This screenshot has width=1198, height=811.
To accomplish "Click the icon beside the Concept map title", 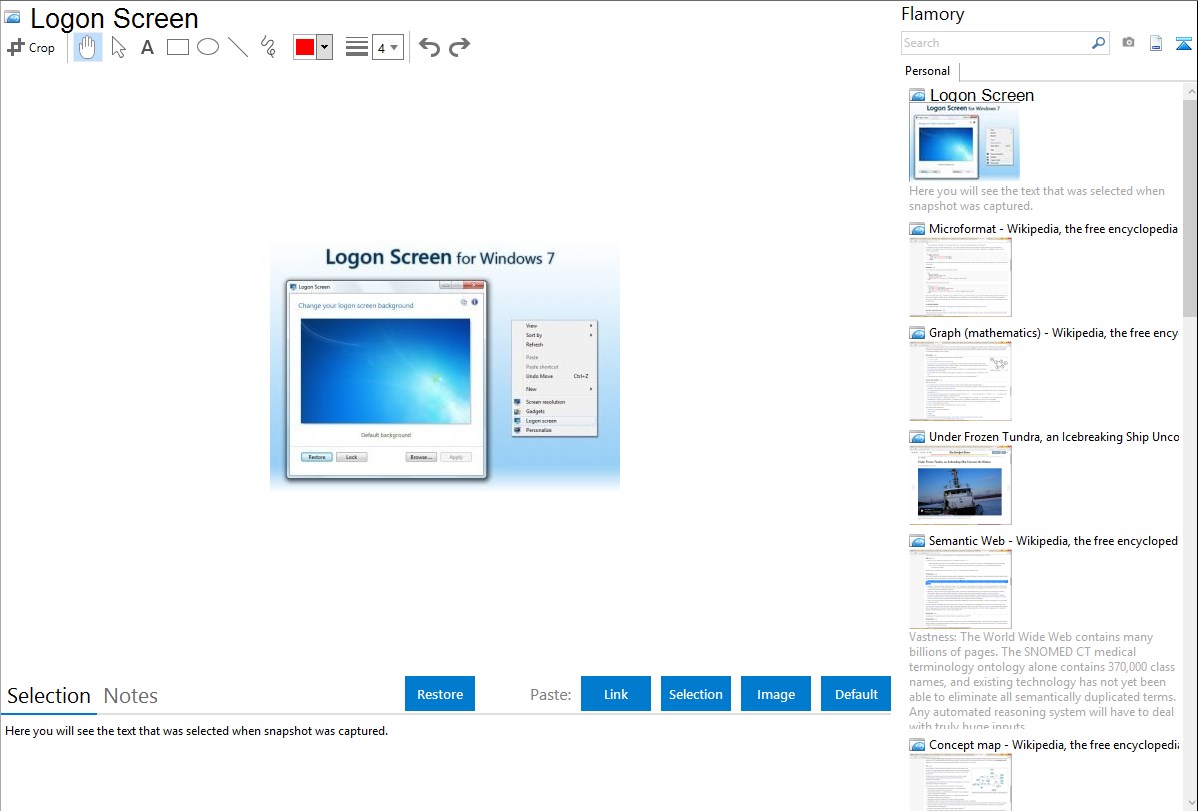I will pyautogui.click(x=918, y=745).
